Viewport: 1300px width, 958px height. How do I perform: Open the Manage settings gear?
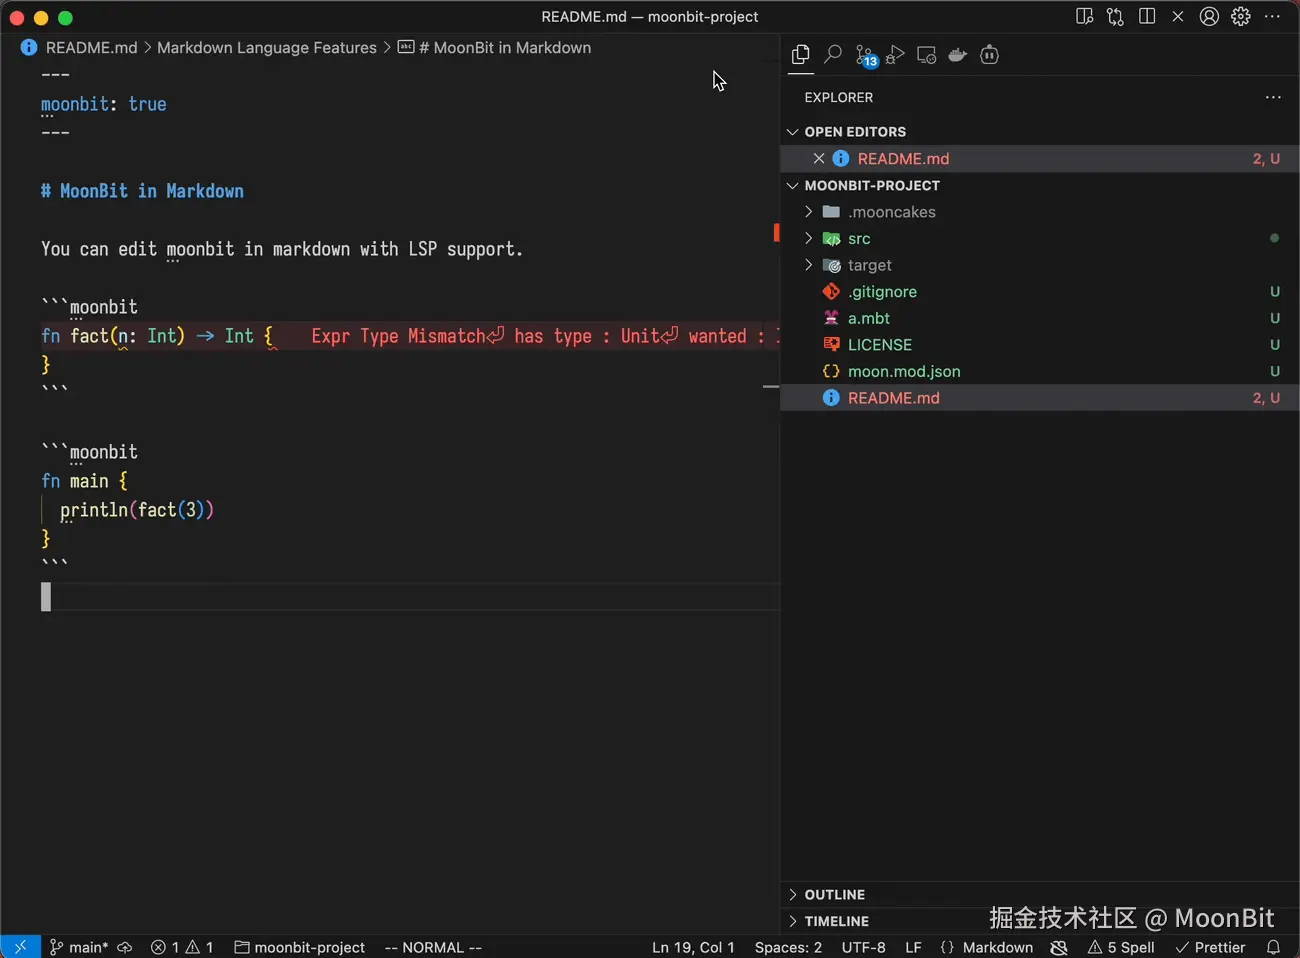[1241, 17]
